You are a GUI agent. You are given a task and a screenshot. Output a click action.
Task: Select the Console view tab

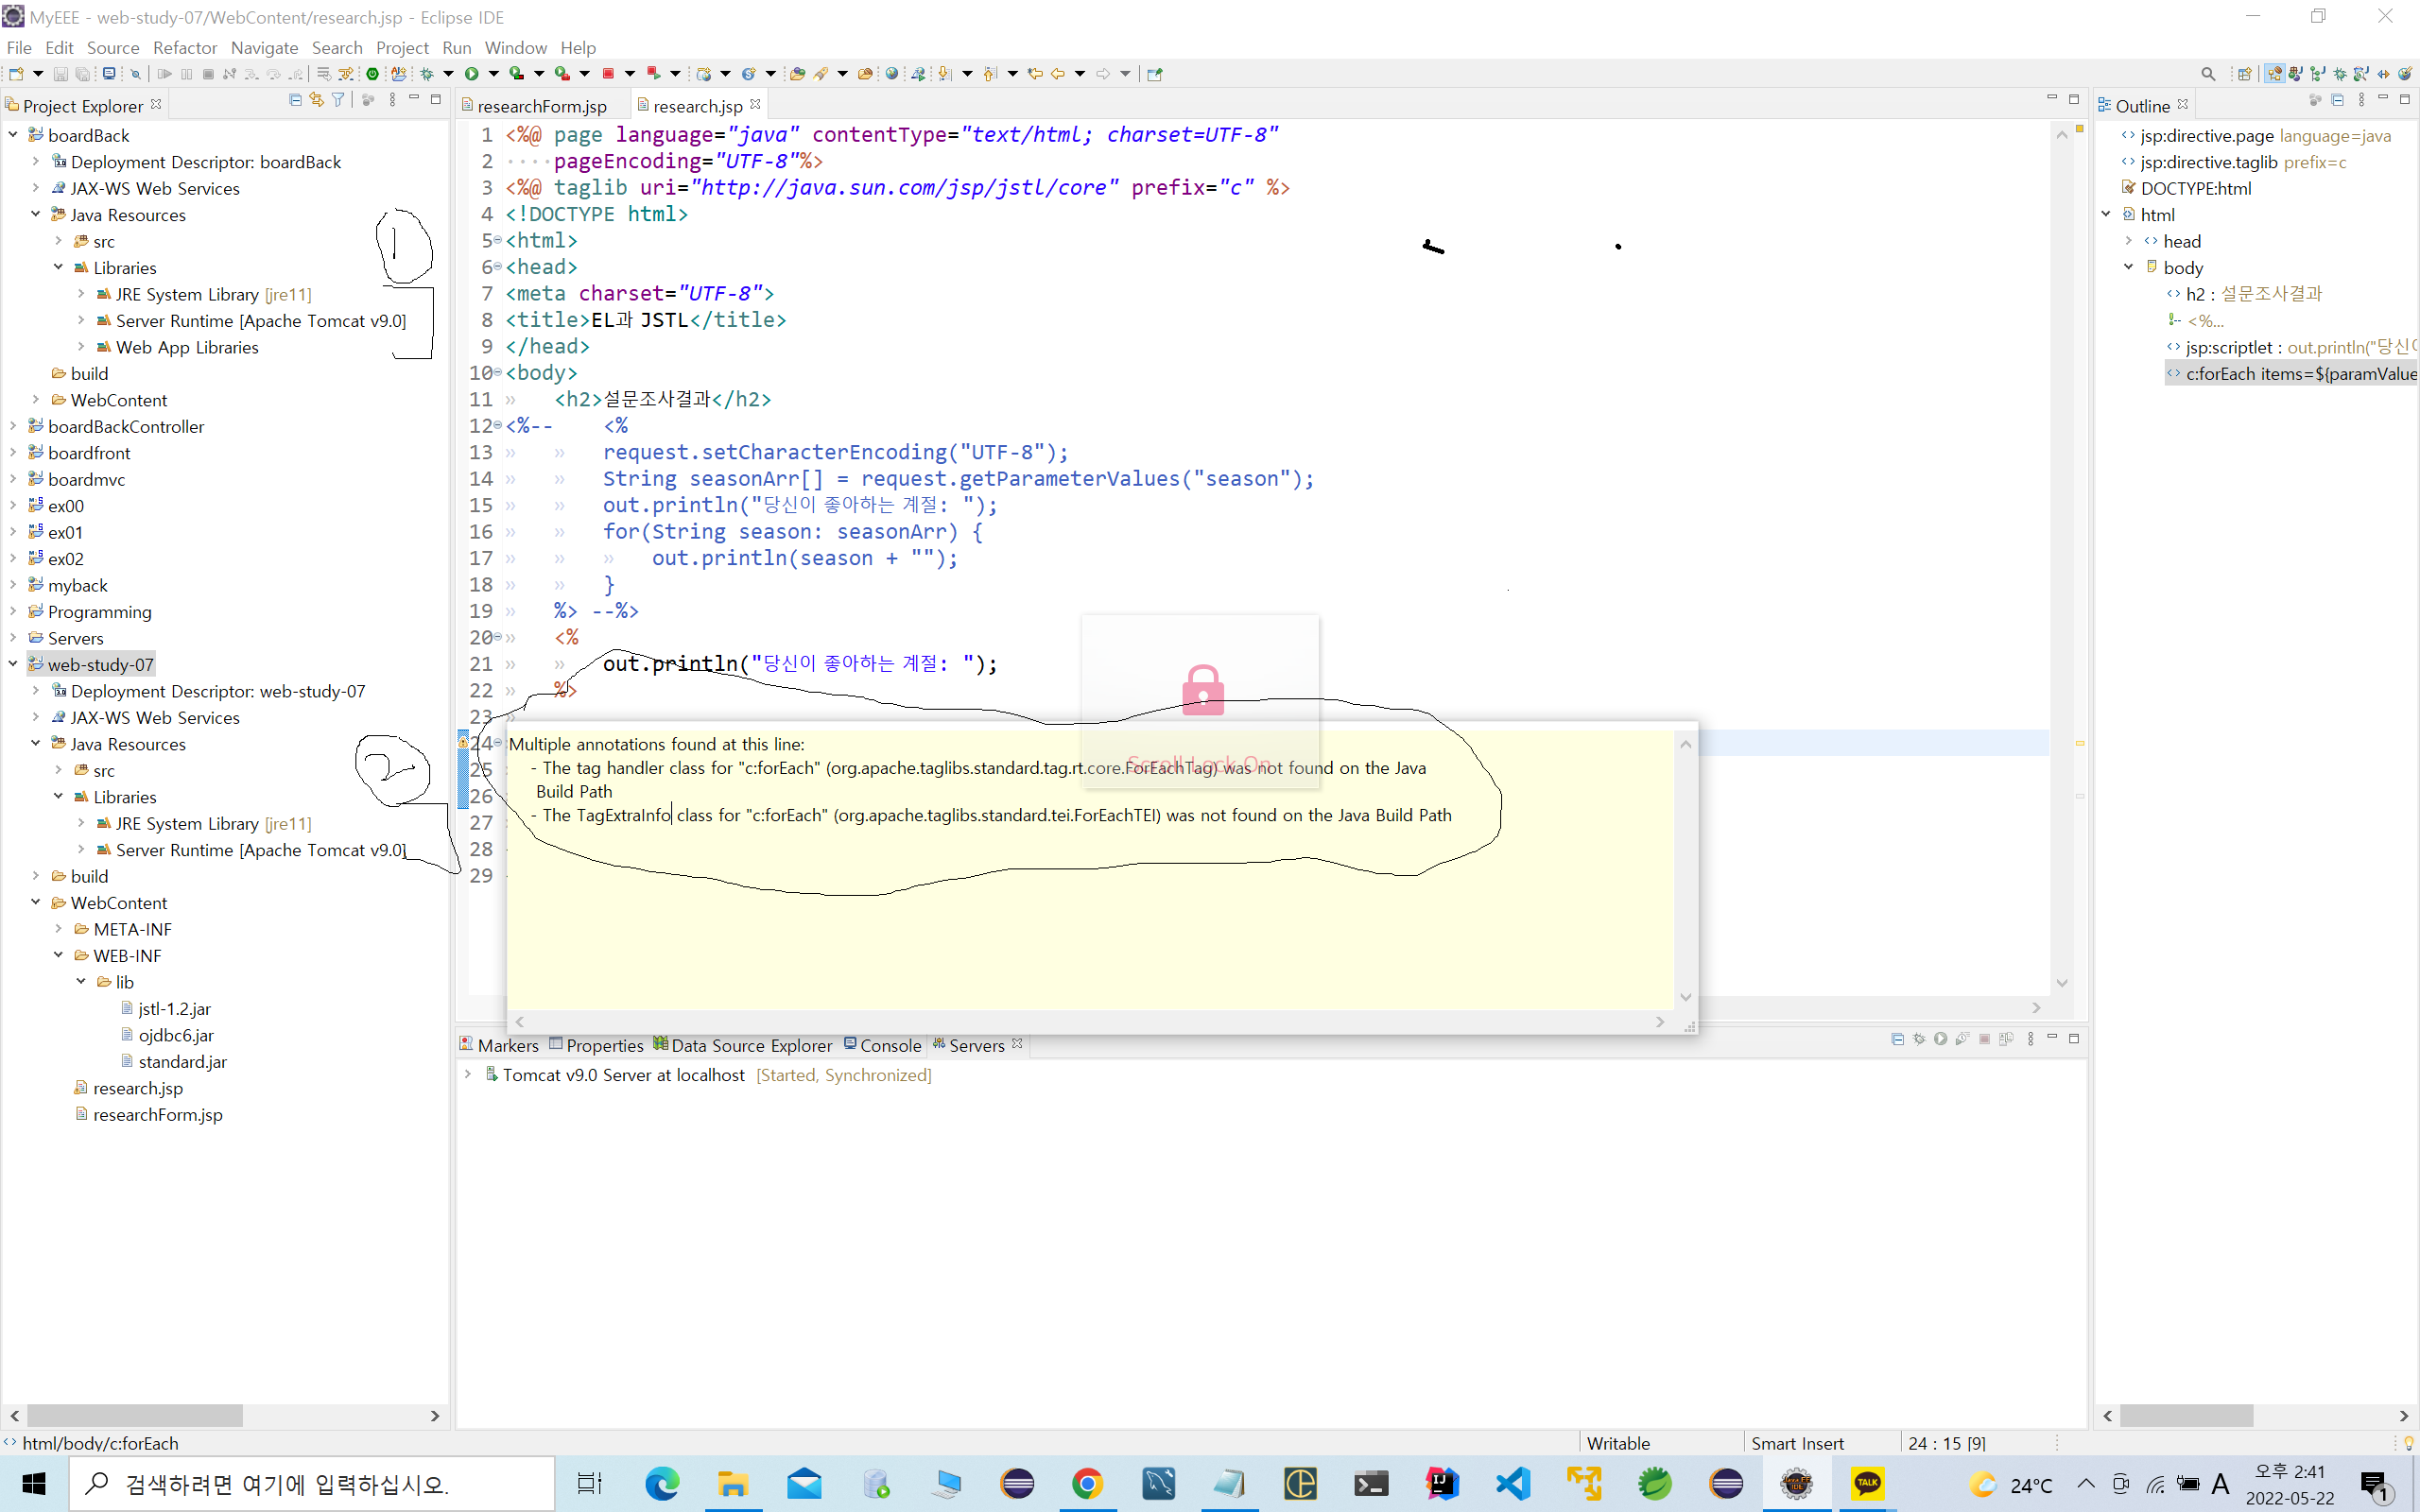889,1045
